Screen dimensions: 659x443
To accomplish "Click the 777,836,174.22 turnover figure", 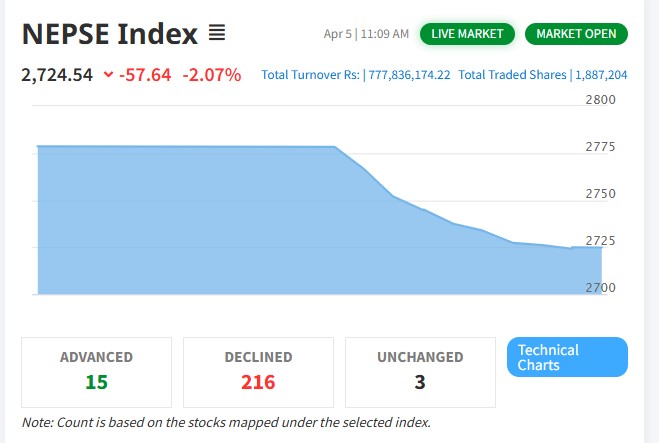I will (408, 75).
